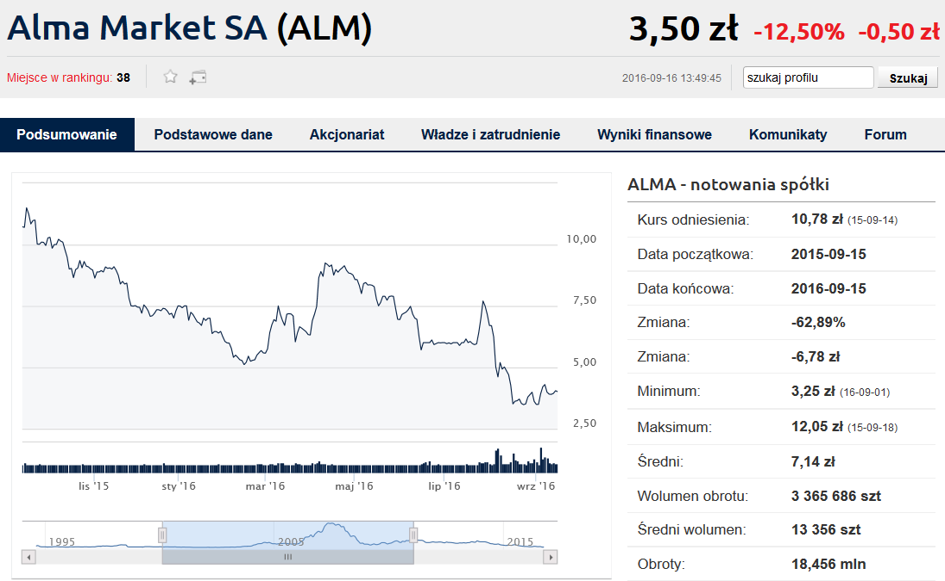The image size is (945, 581).
Task: Focus the szukaj profilu search field
Action: pos(808,78)
